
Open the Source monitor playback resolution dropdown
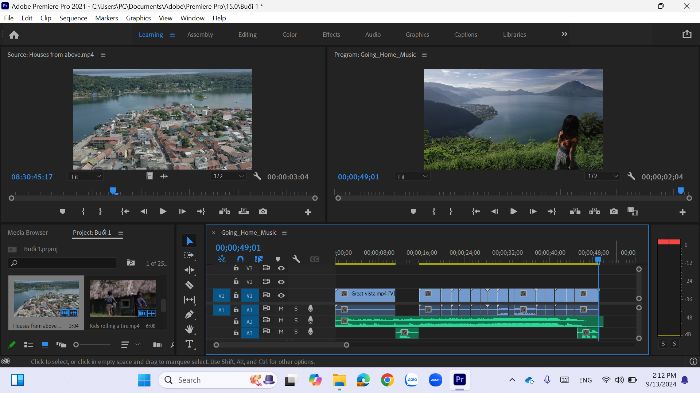coord(228,176)
